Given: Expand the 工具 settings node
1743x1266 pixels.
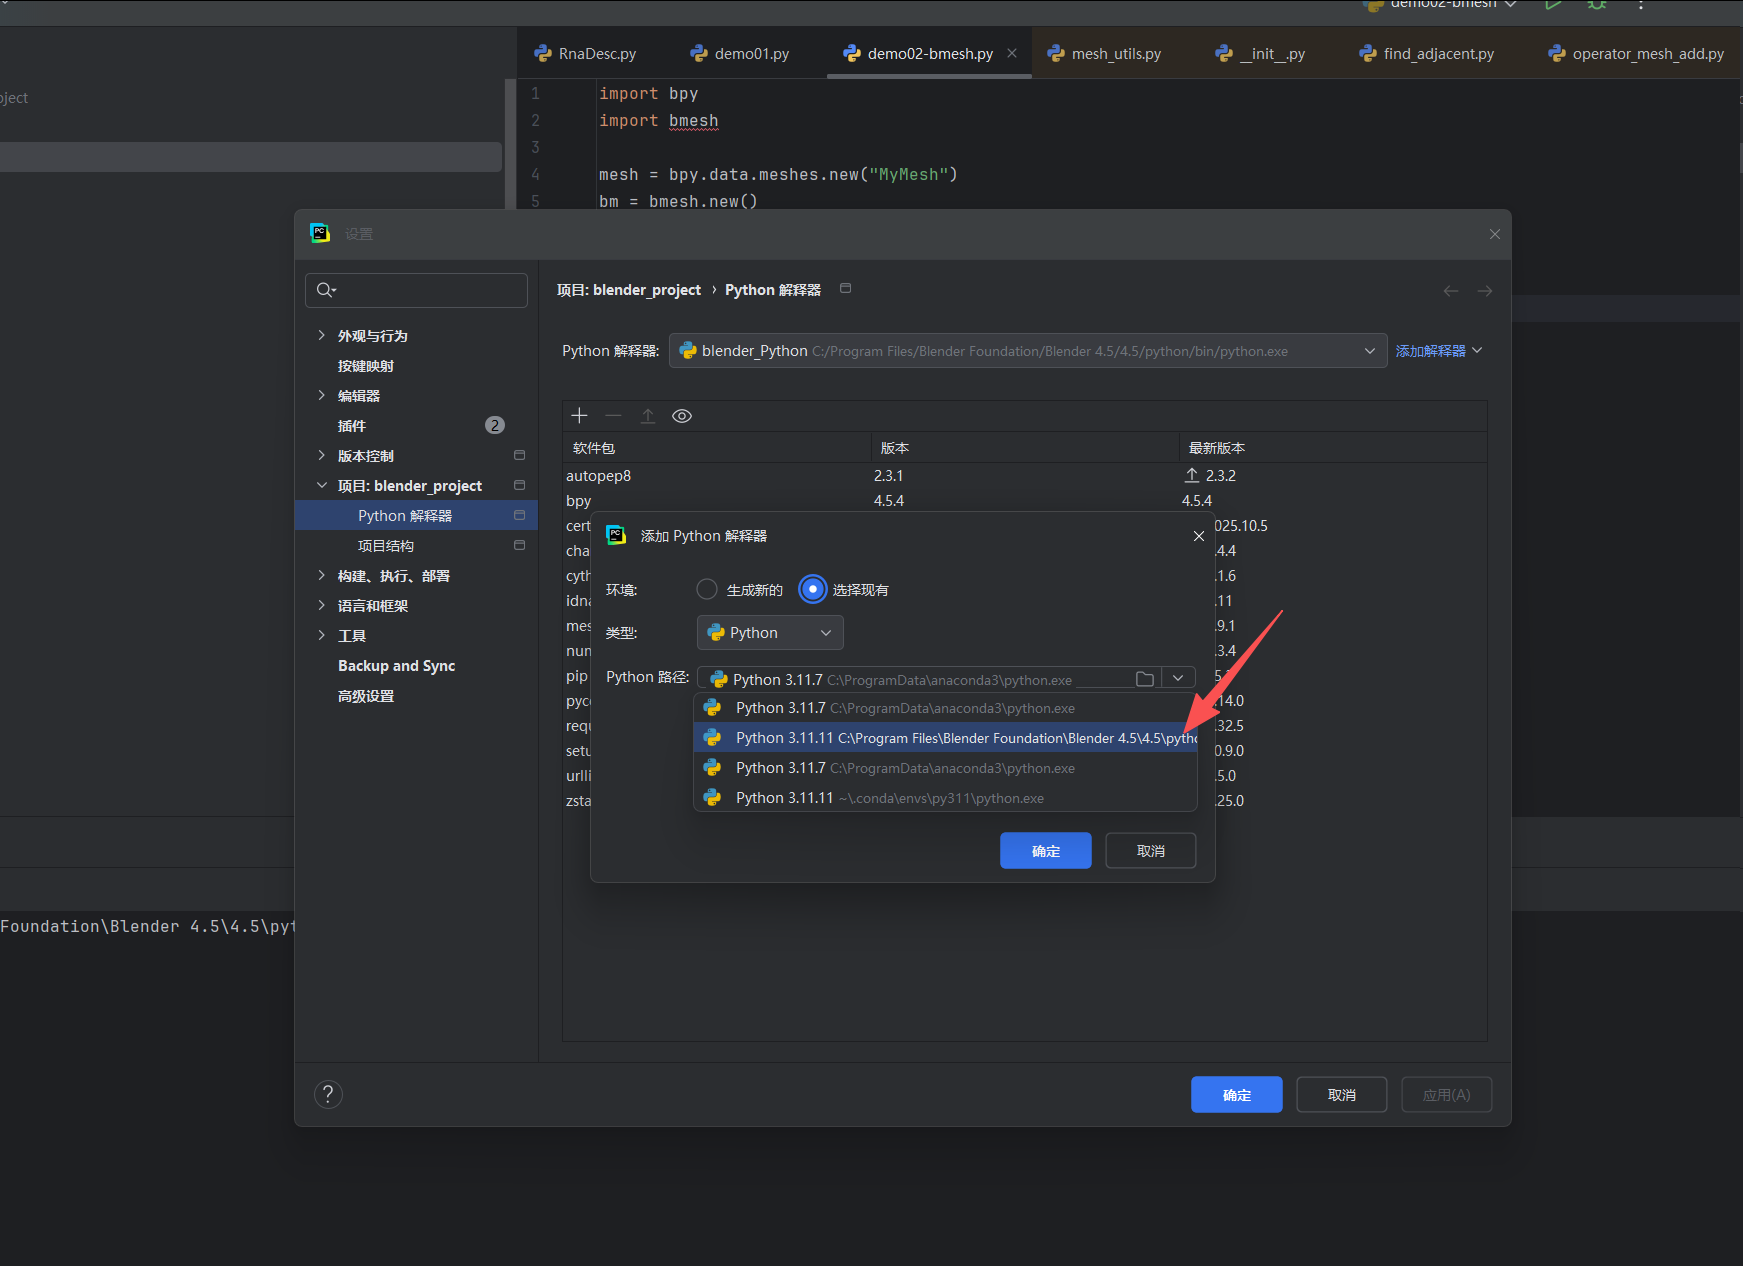Looking at the screenshot, I should click(x=321, y=635).
